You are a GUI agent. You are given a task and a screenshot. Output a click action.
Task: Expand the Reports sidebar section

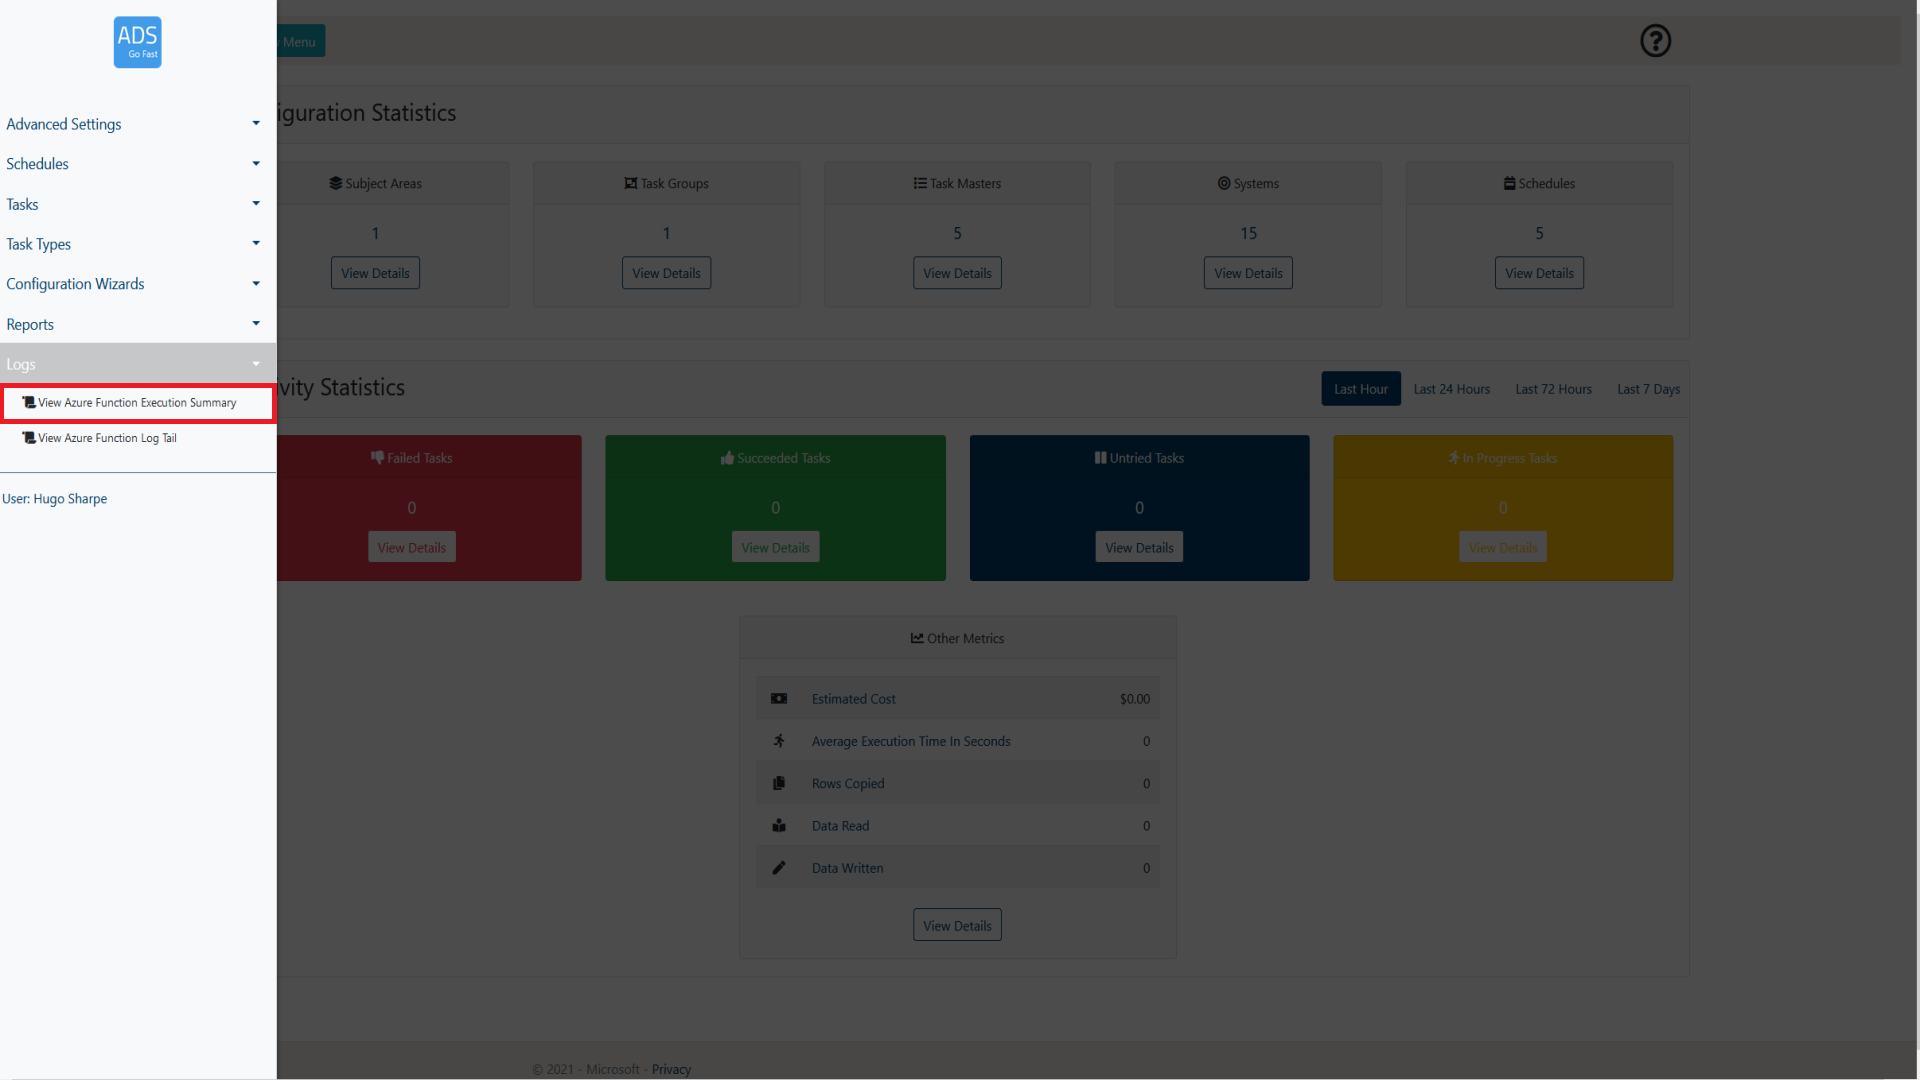[132, 325]
